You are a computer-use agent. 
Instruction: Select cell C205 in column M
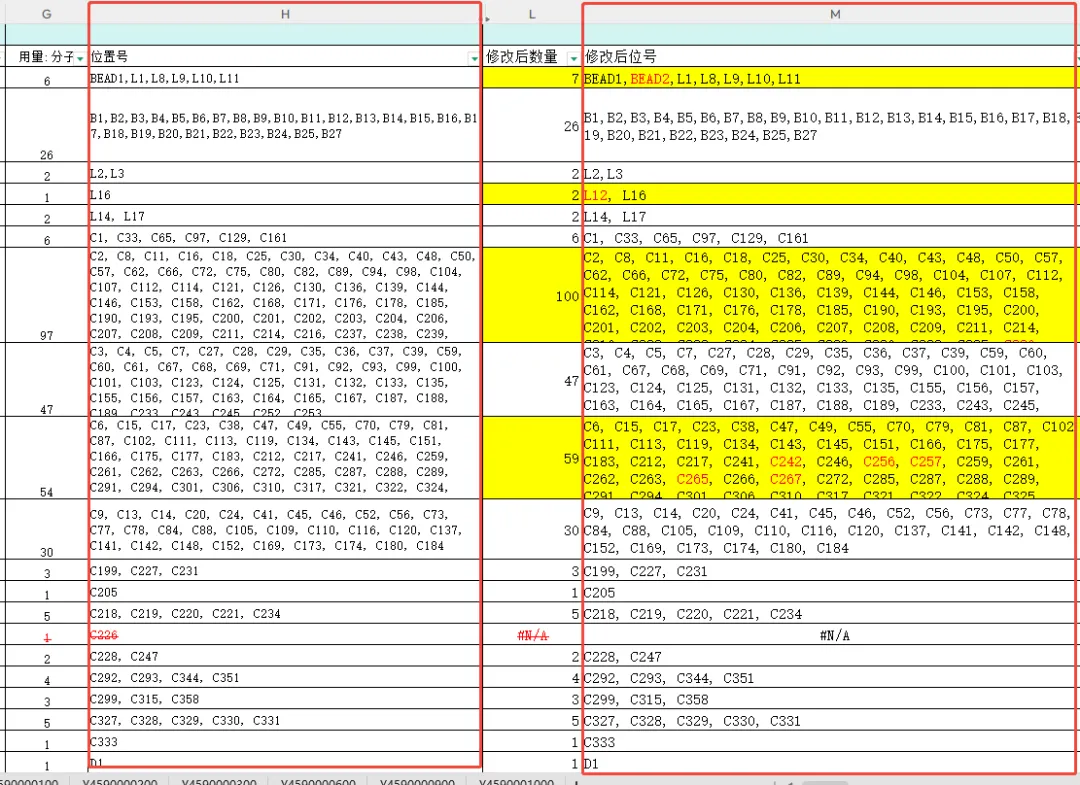click(x=830, y=592)
